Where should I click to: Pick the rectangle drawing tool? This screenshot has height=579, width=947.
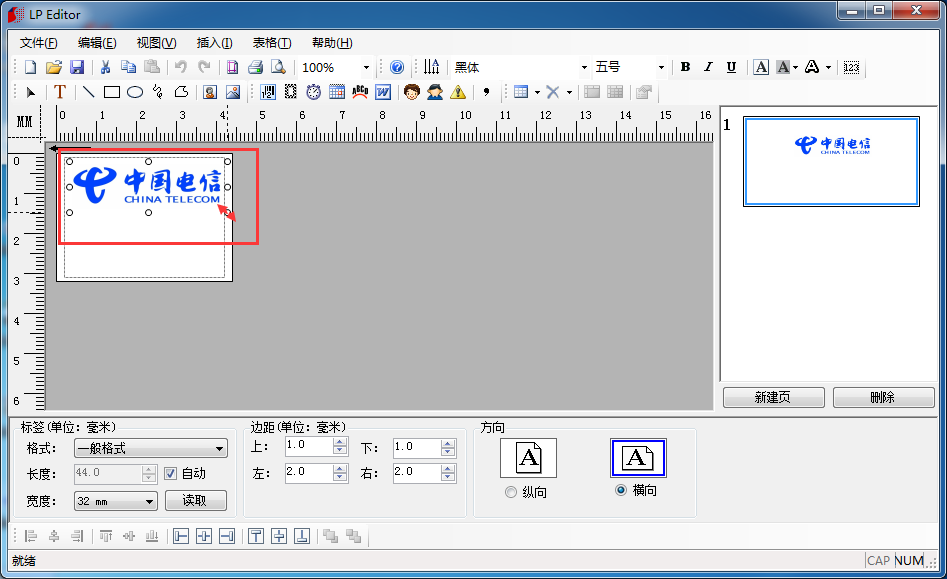pyautogui.click(x=112, y=92)
